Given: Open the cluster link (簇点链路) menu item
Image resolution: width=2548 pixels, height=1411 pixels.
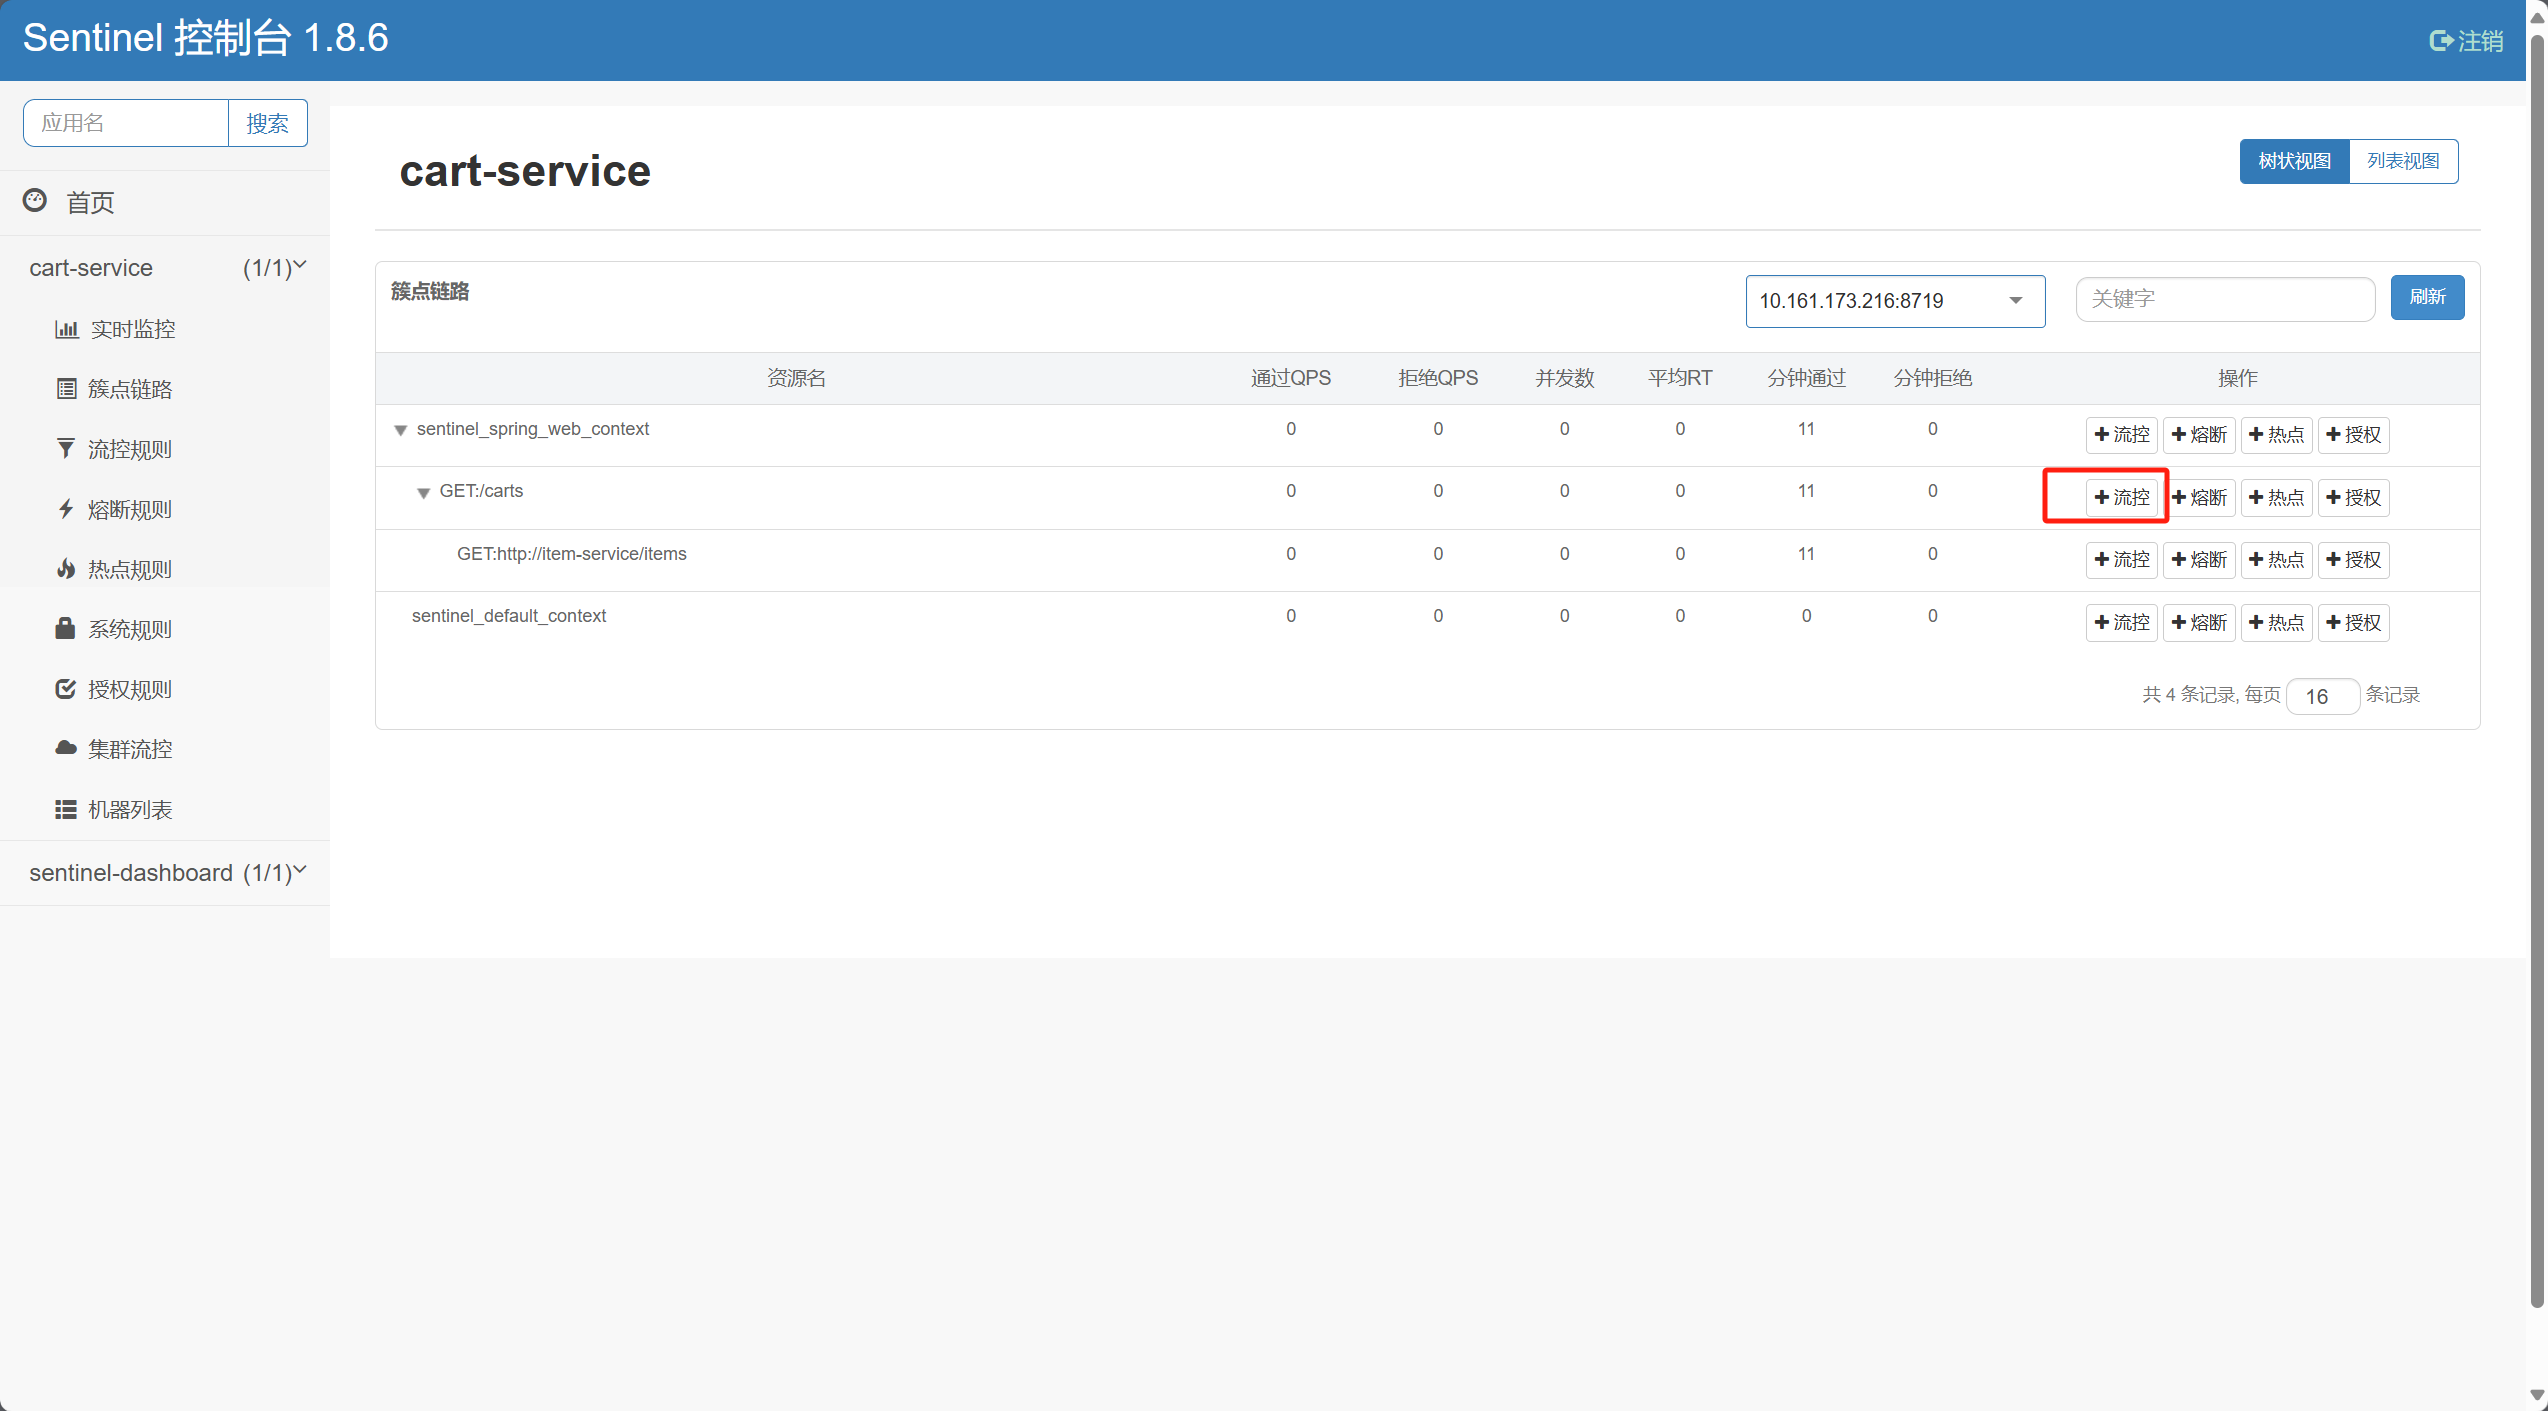Looking at the screenshot, I should pos(129,389).
